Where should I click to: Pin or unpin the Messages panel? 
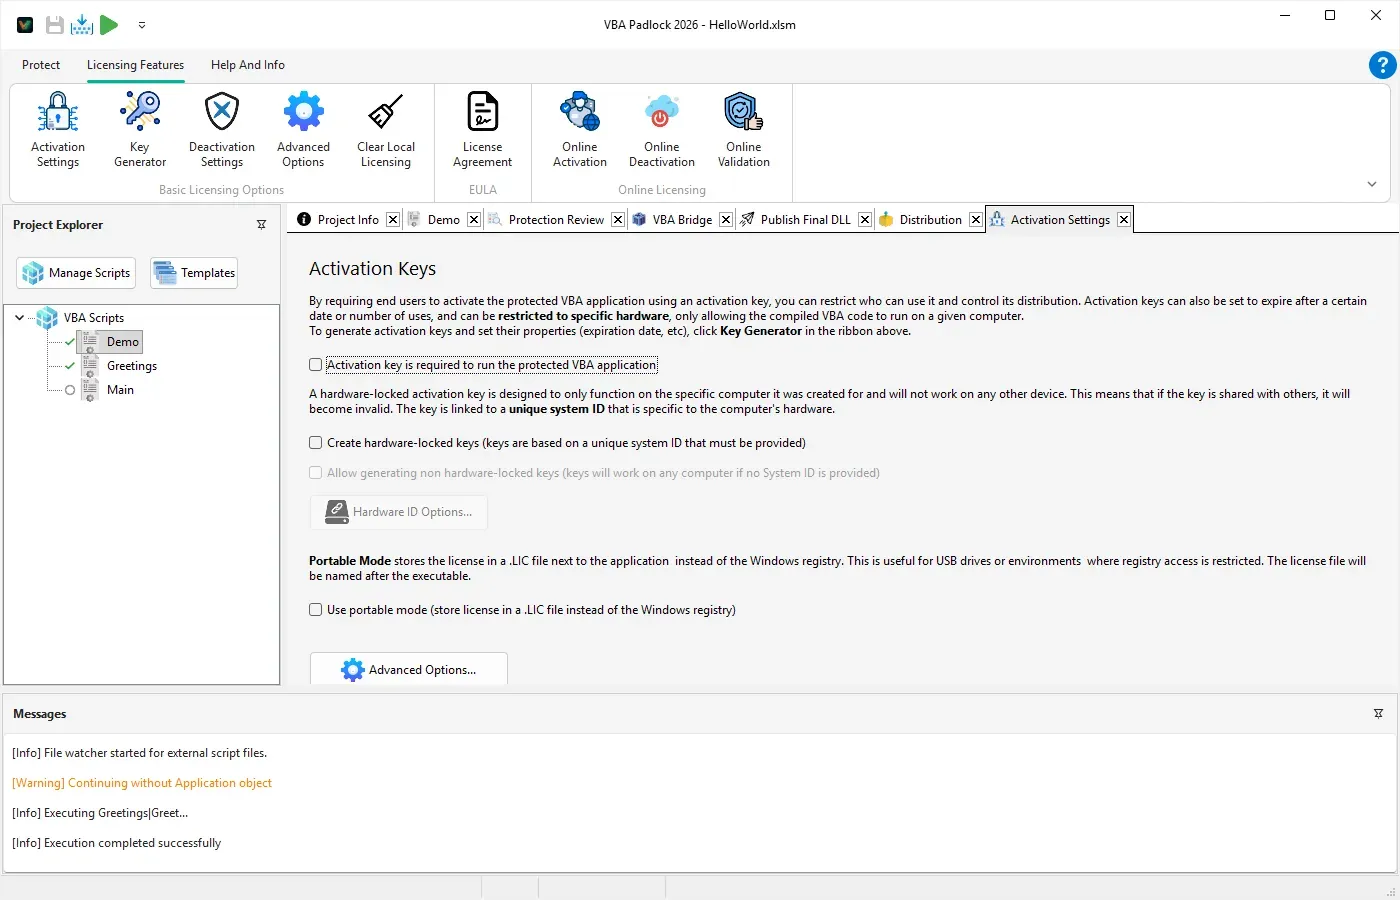1378,714
